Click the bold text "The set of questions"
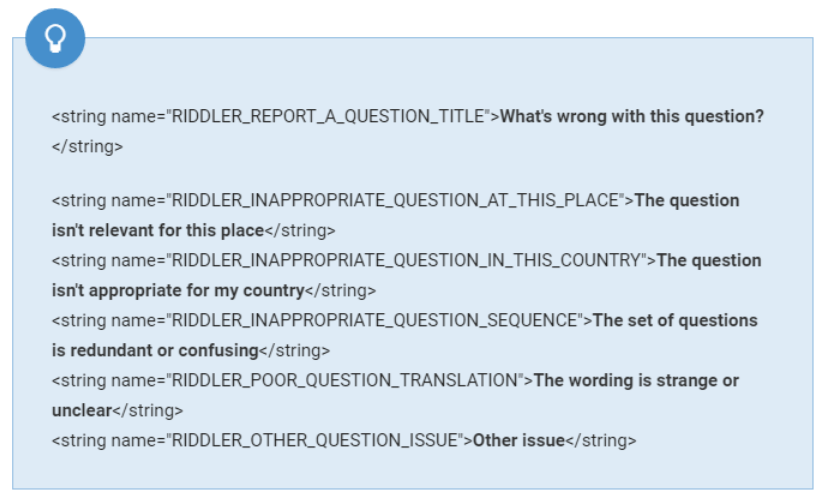 (675, 320)
